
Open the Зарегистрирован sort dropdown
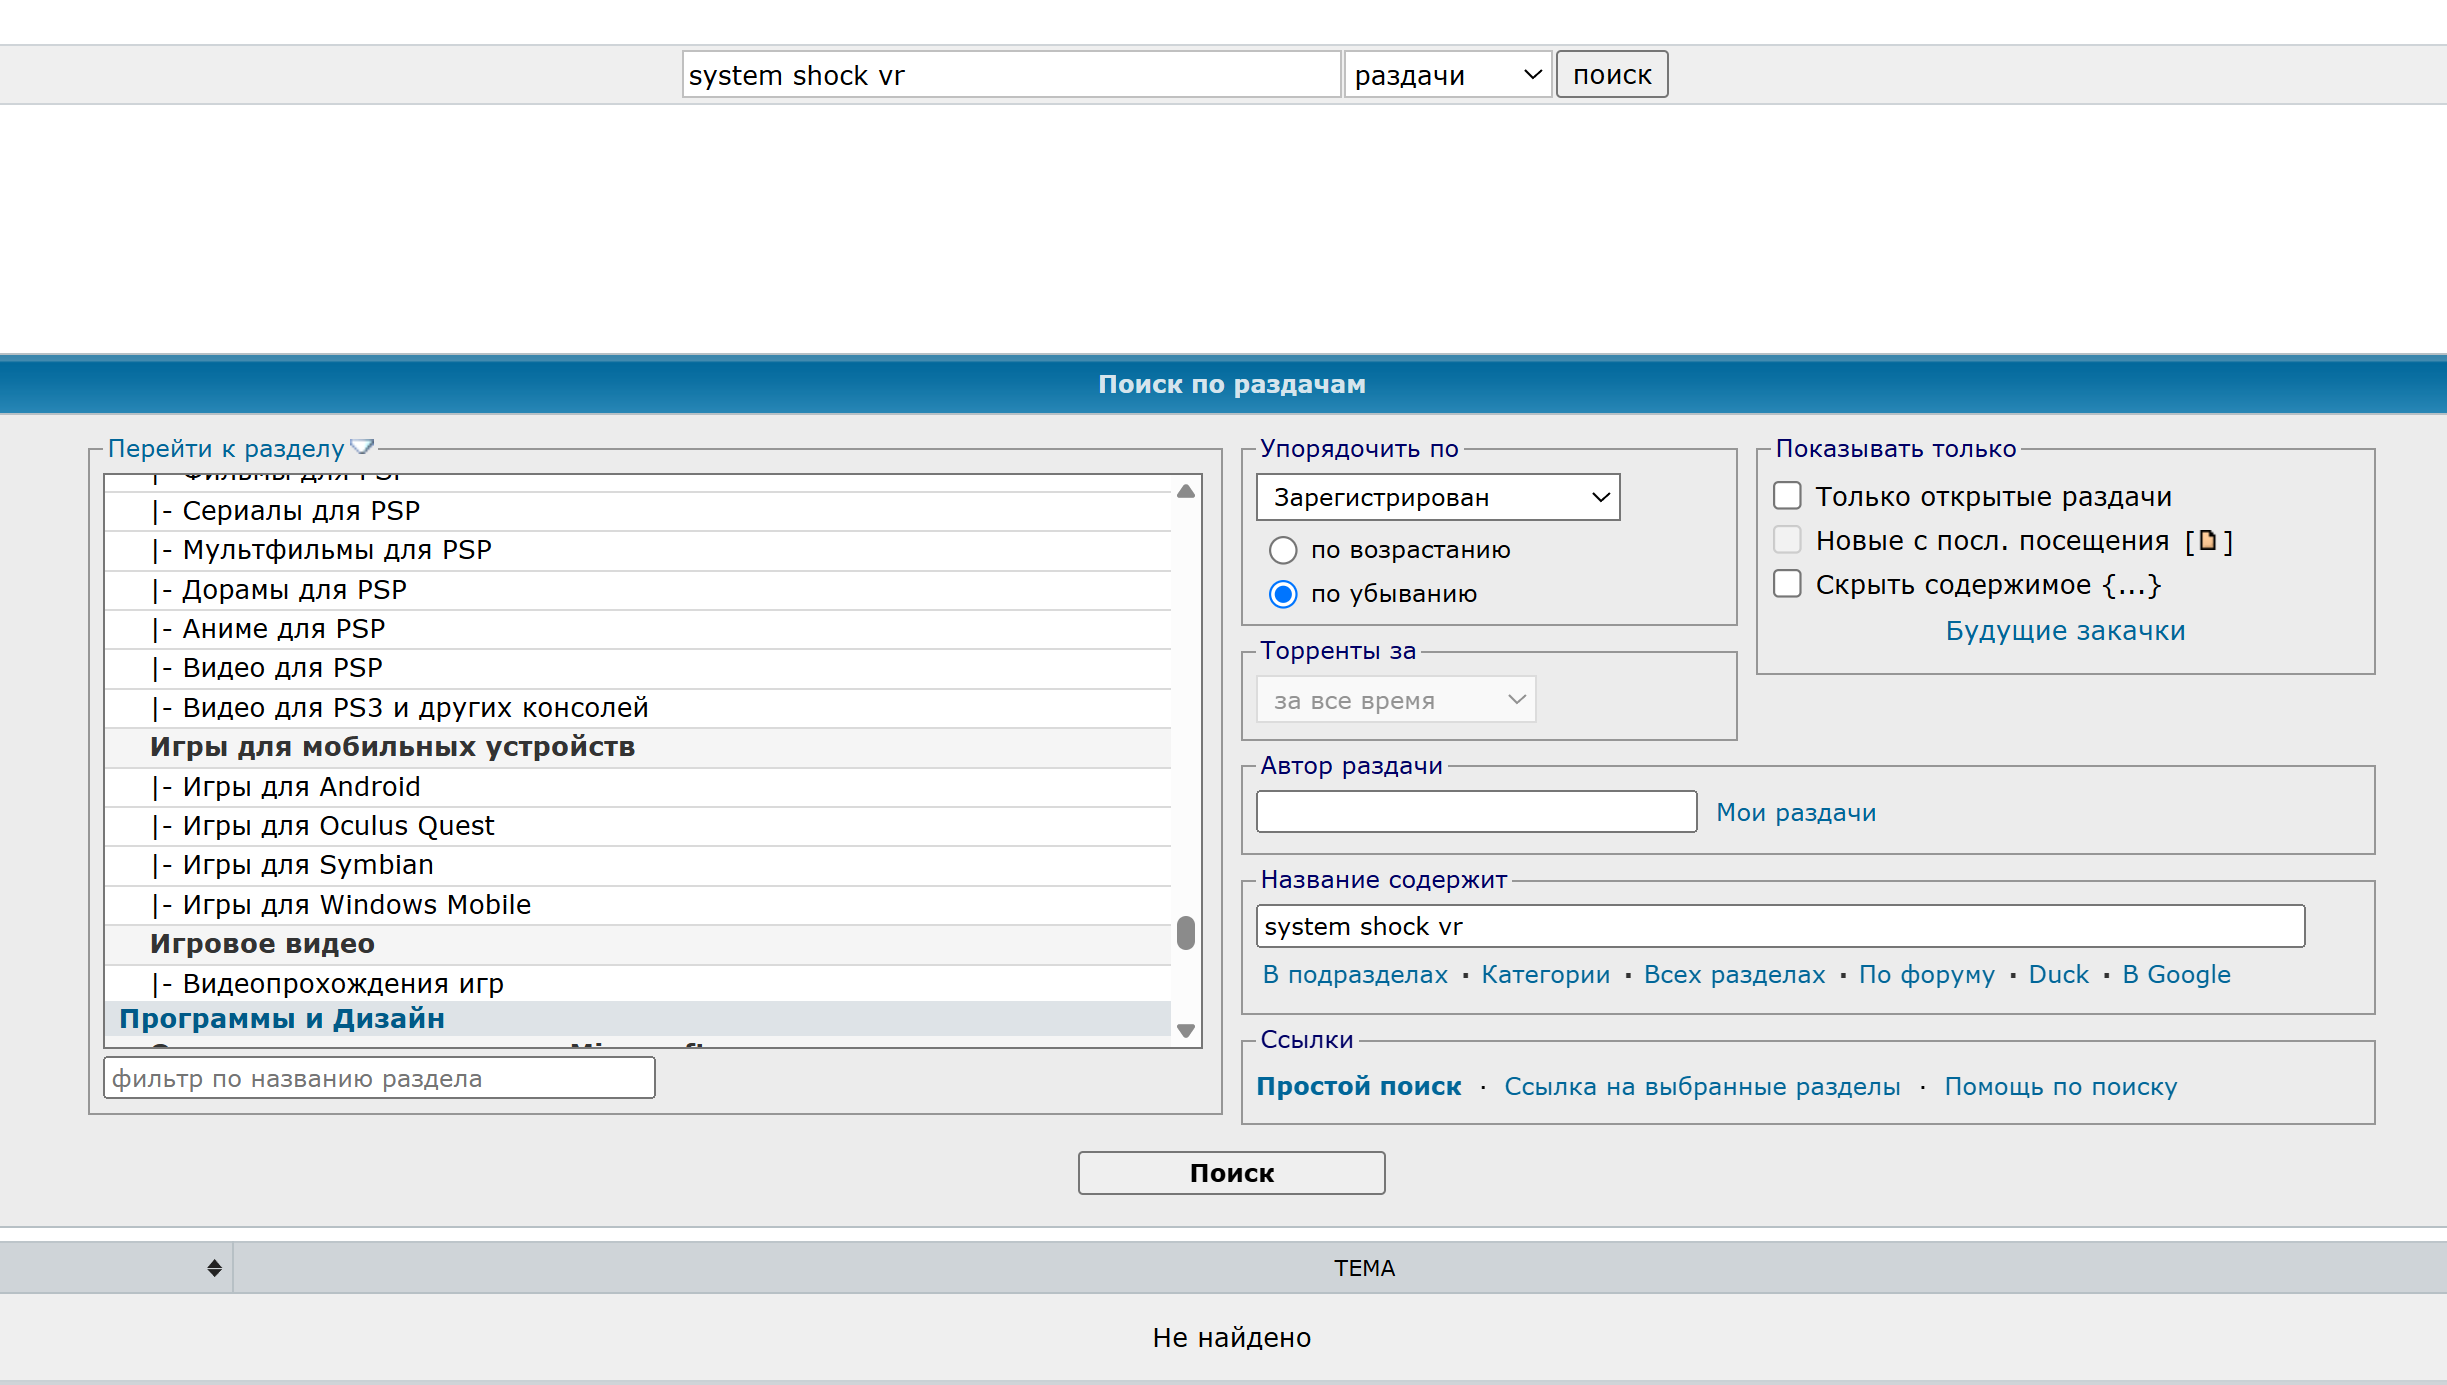tap(1438, 497)
